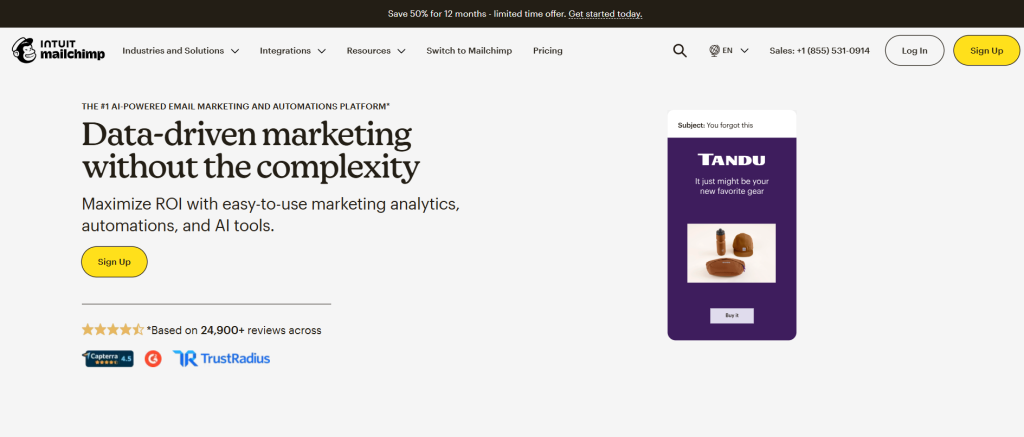Click the product image in email preview
1024x437 pixels.
coord(731,253)
